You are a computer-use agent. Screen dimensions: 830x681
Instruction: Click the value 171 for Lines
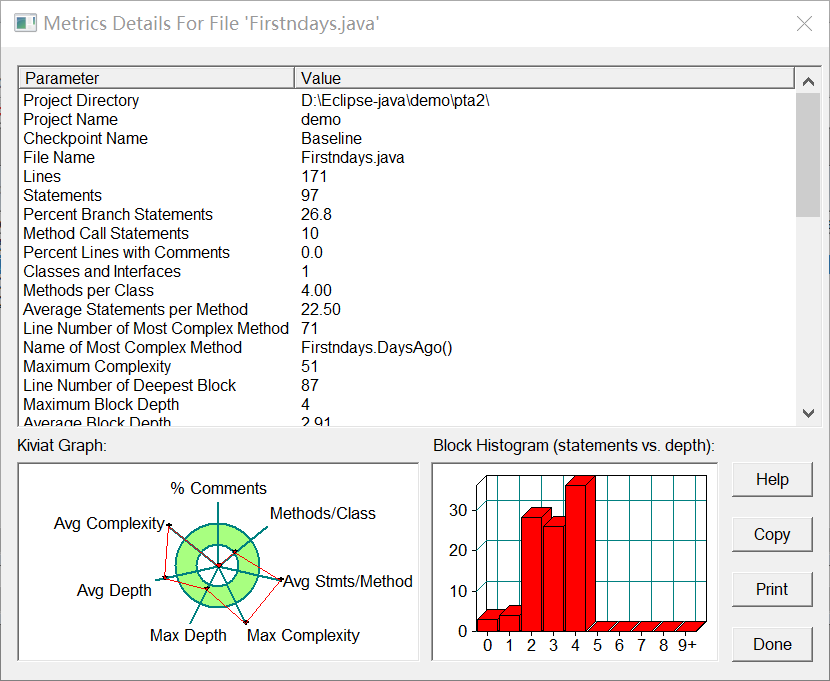tap(314, 177)
